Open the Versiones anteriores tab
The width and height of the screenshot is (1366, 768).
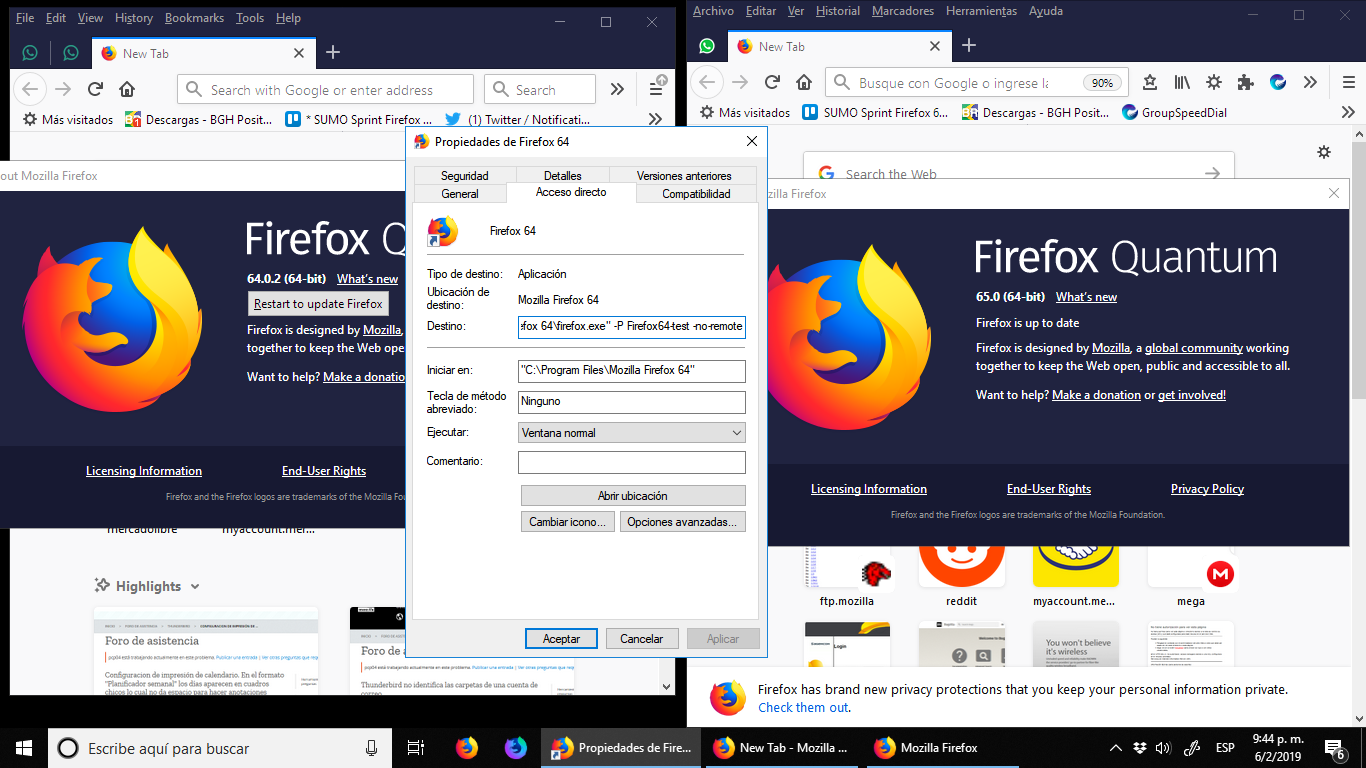684,176
